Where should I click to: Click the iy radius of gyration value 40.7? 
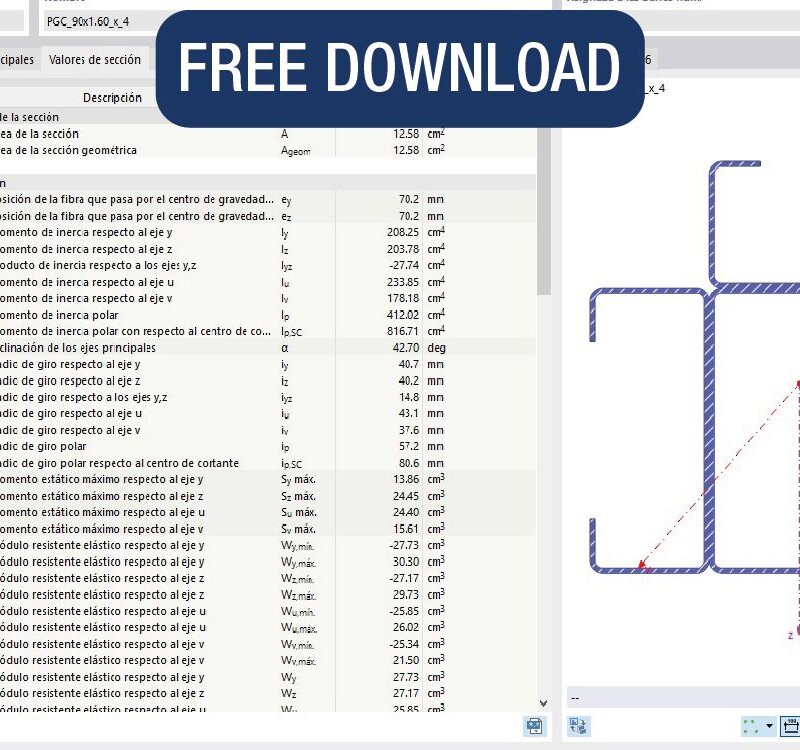coord(409,364)
